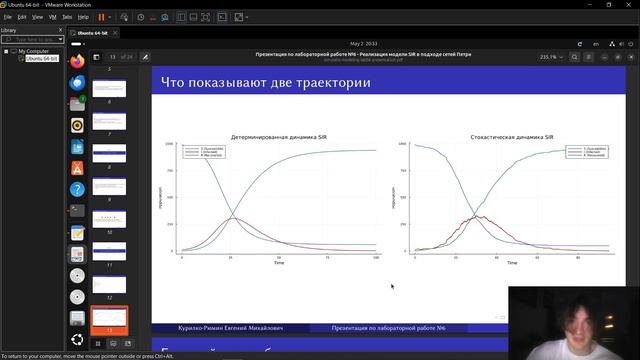Image resolution: width=640 pixels, height=360 pixels.
Task: Click Send Ctrl+Alt+Del toolbar icon
Action: [x=124, y=17]
